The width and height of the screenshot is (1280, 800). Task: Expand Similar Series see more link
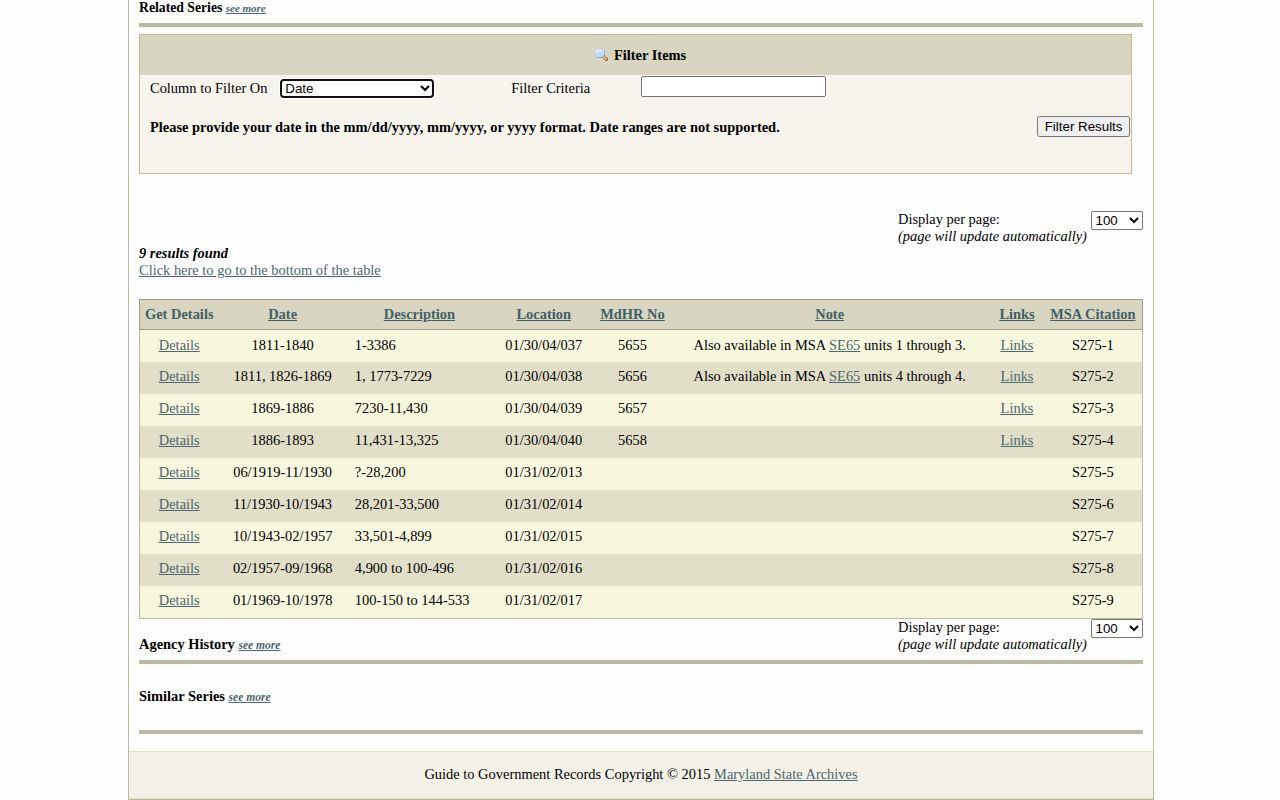[x=249, y=697]
